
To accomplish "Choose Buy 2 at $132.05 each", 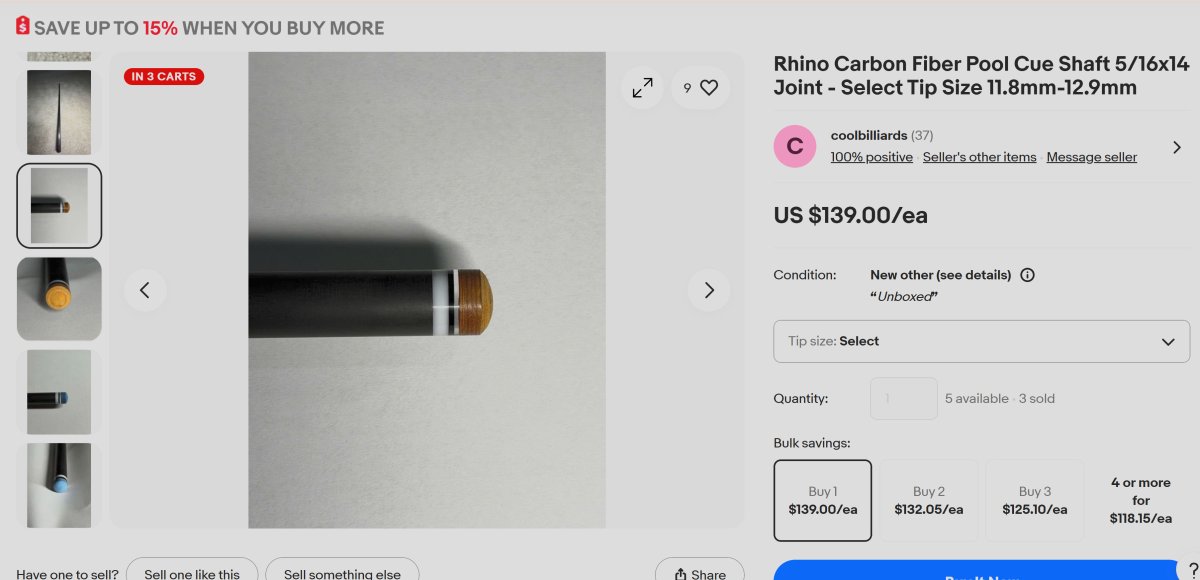I will coord(928,500).
